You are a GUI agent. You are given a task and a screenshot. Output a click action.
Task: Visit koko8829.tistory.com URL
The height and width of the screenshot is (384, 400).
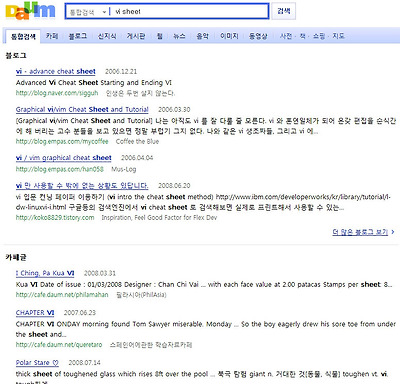click(x=55, y=218)
